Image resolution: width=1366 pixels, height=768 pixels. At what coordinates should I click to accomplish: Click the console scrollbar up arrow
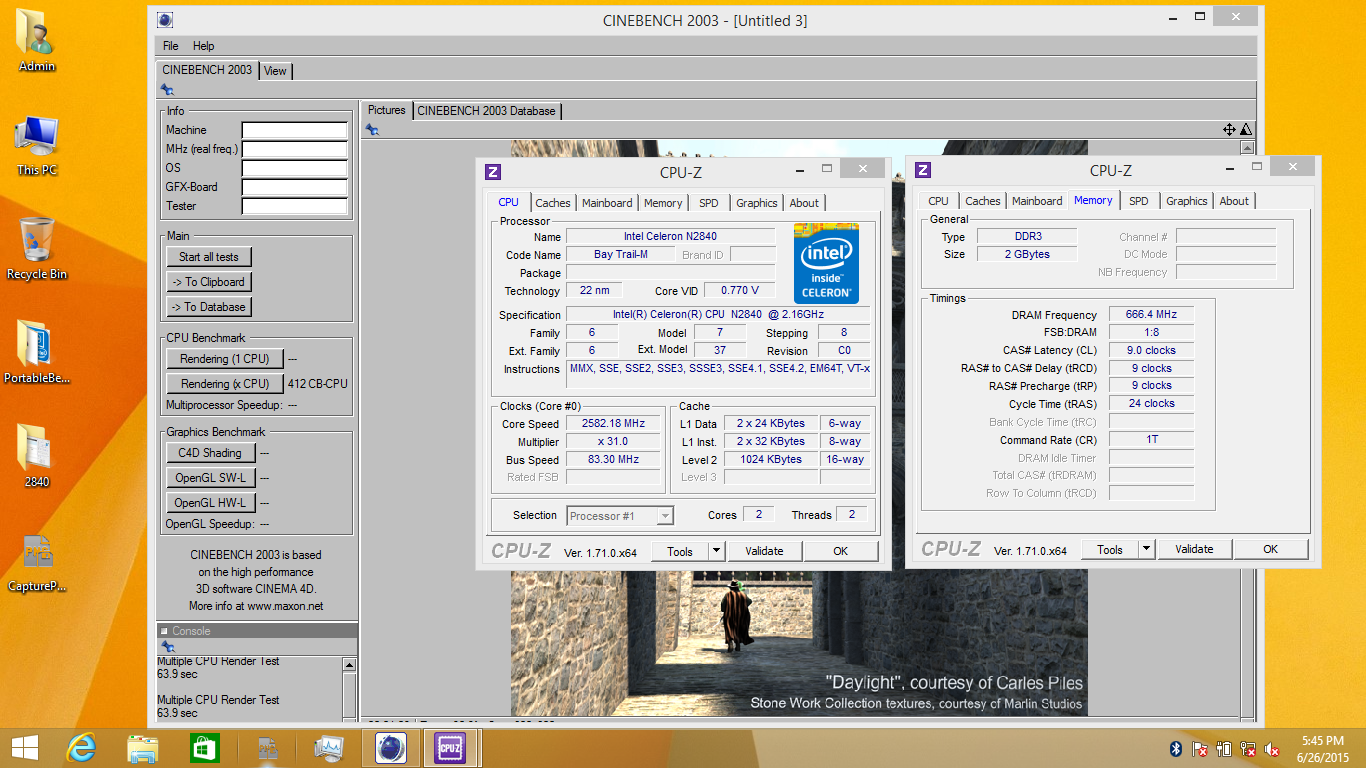(349, 664)
